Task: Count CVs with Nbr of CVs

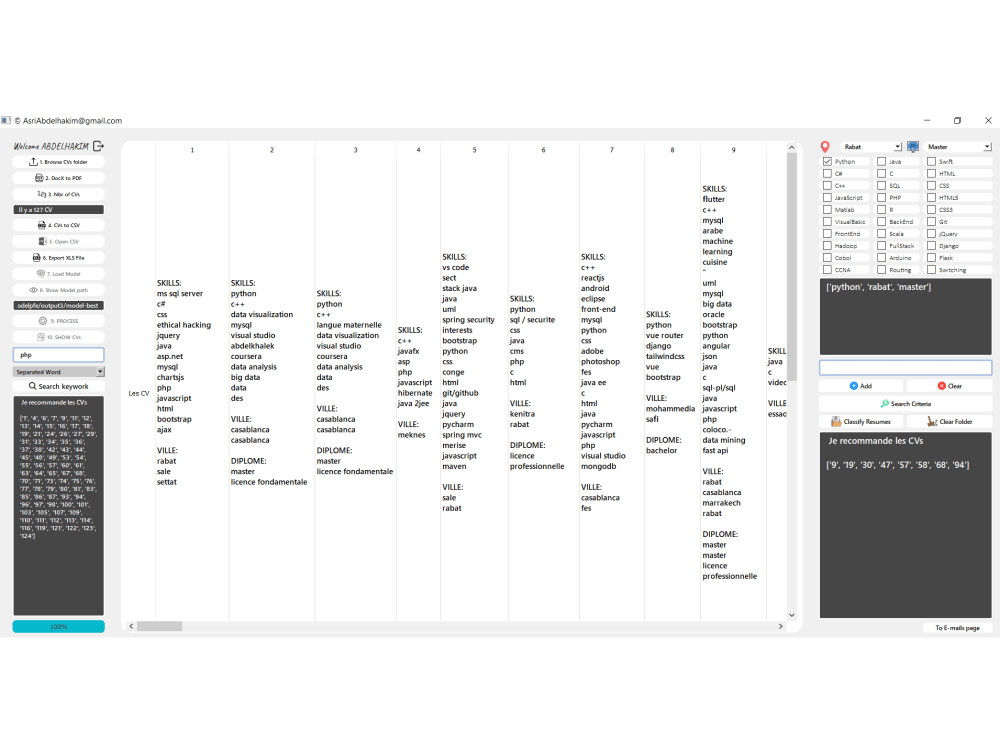Action: 58,194
